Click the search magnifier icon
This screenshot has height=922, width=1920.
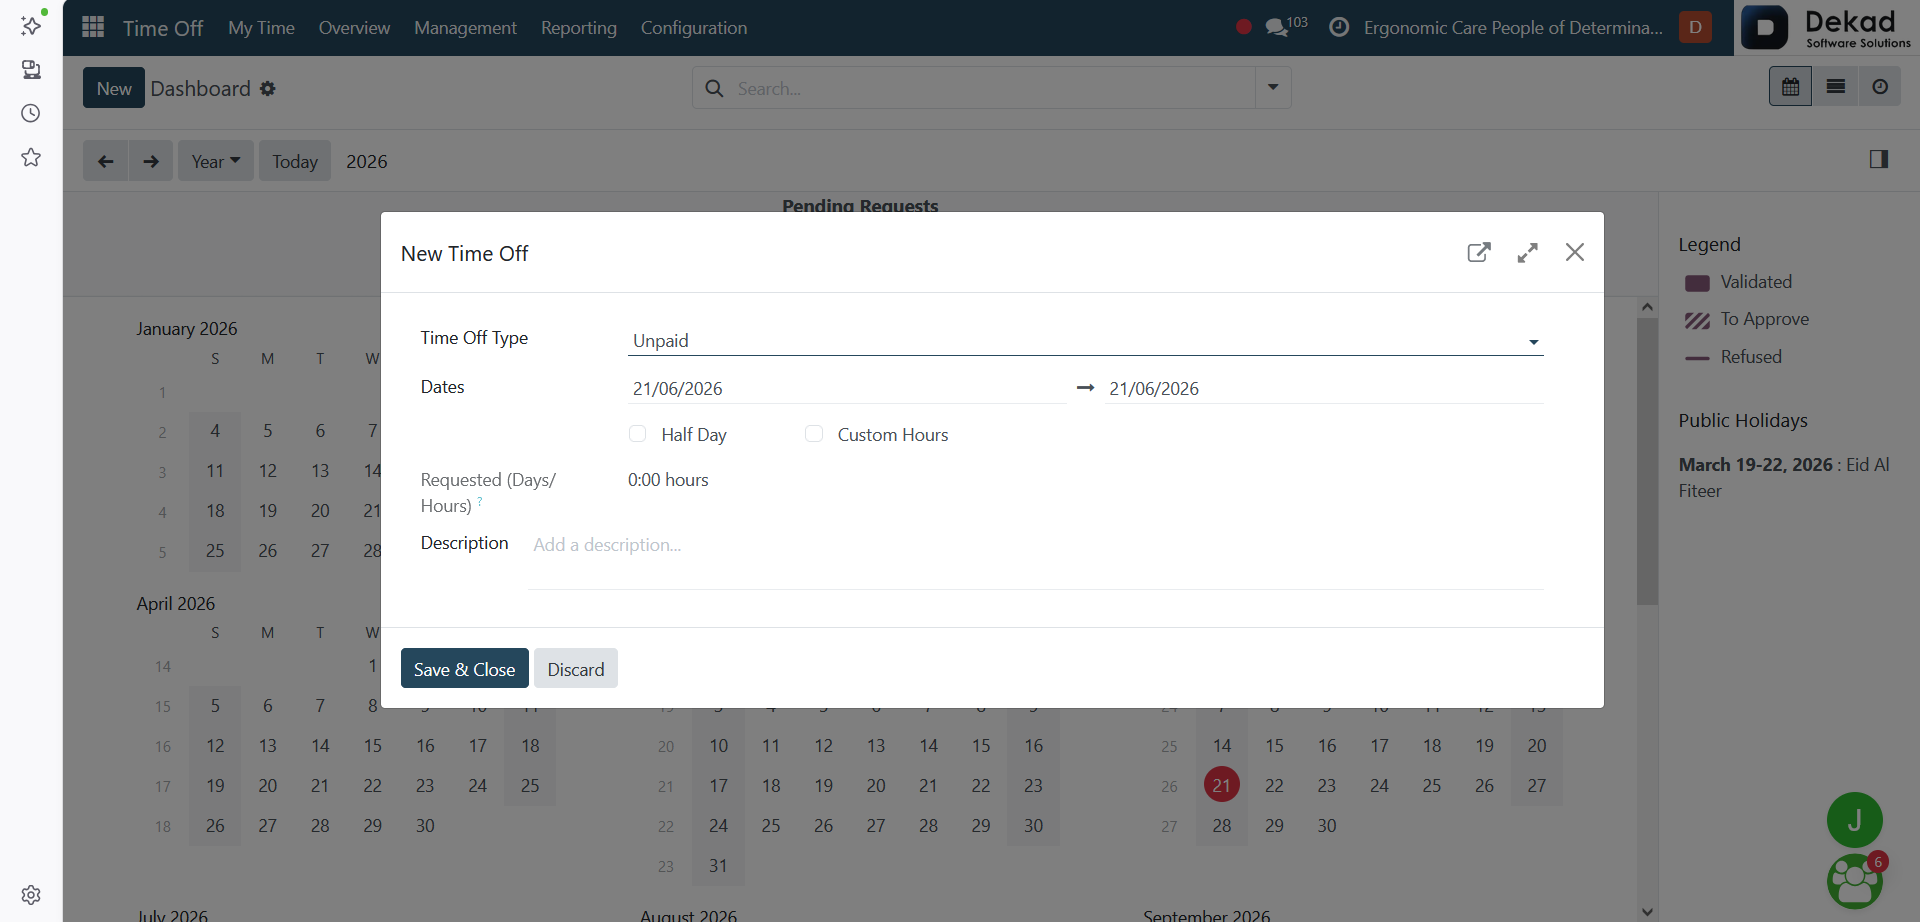[714, 88]
